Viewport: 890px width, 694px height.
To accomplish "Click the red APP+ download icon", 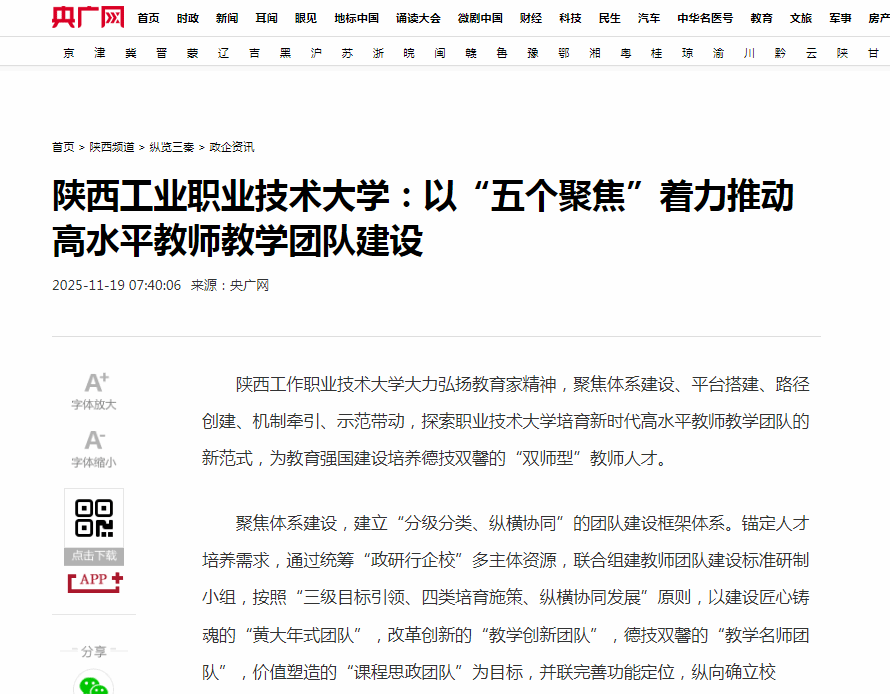I will 95,580.
